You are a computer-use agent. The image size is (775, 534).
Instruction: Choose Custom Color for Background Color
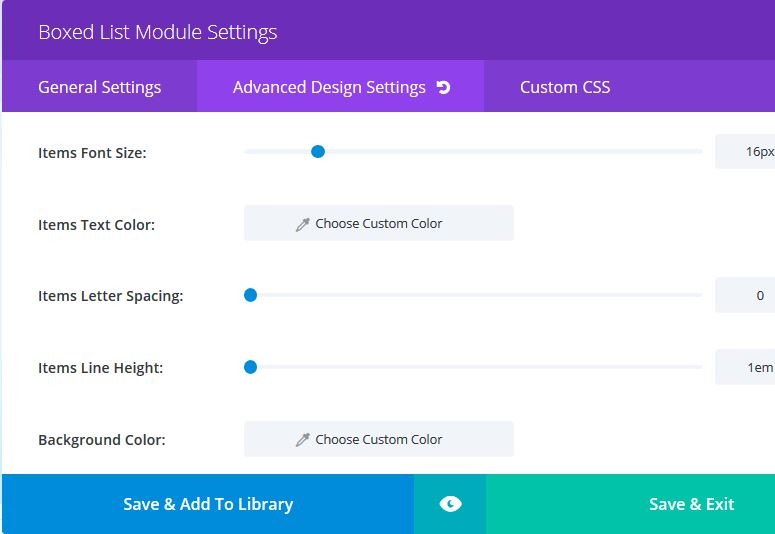tap(379, 439)
